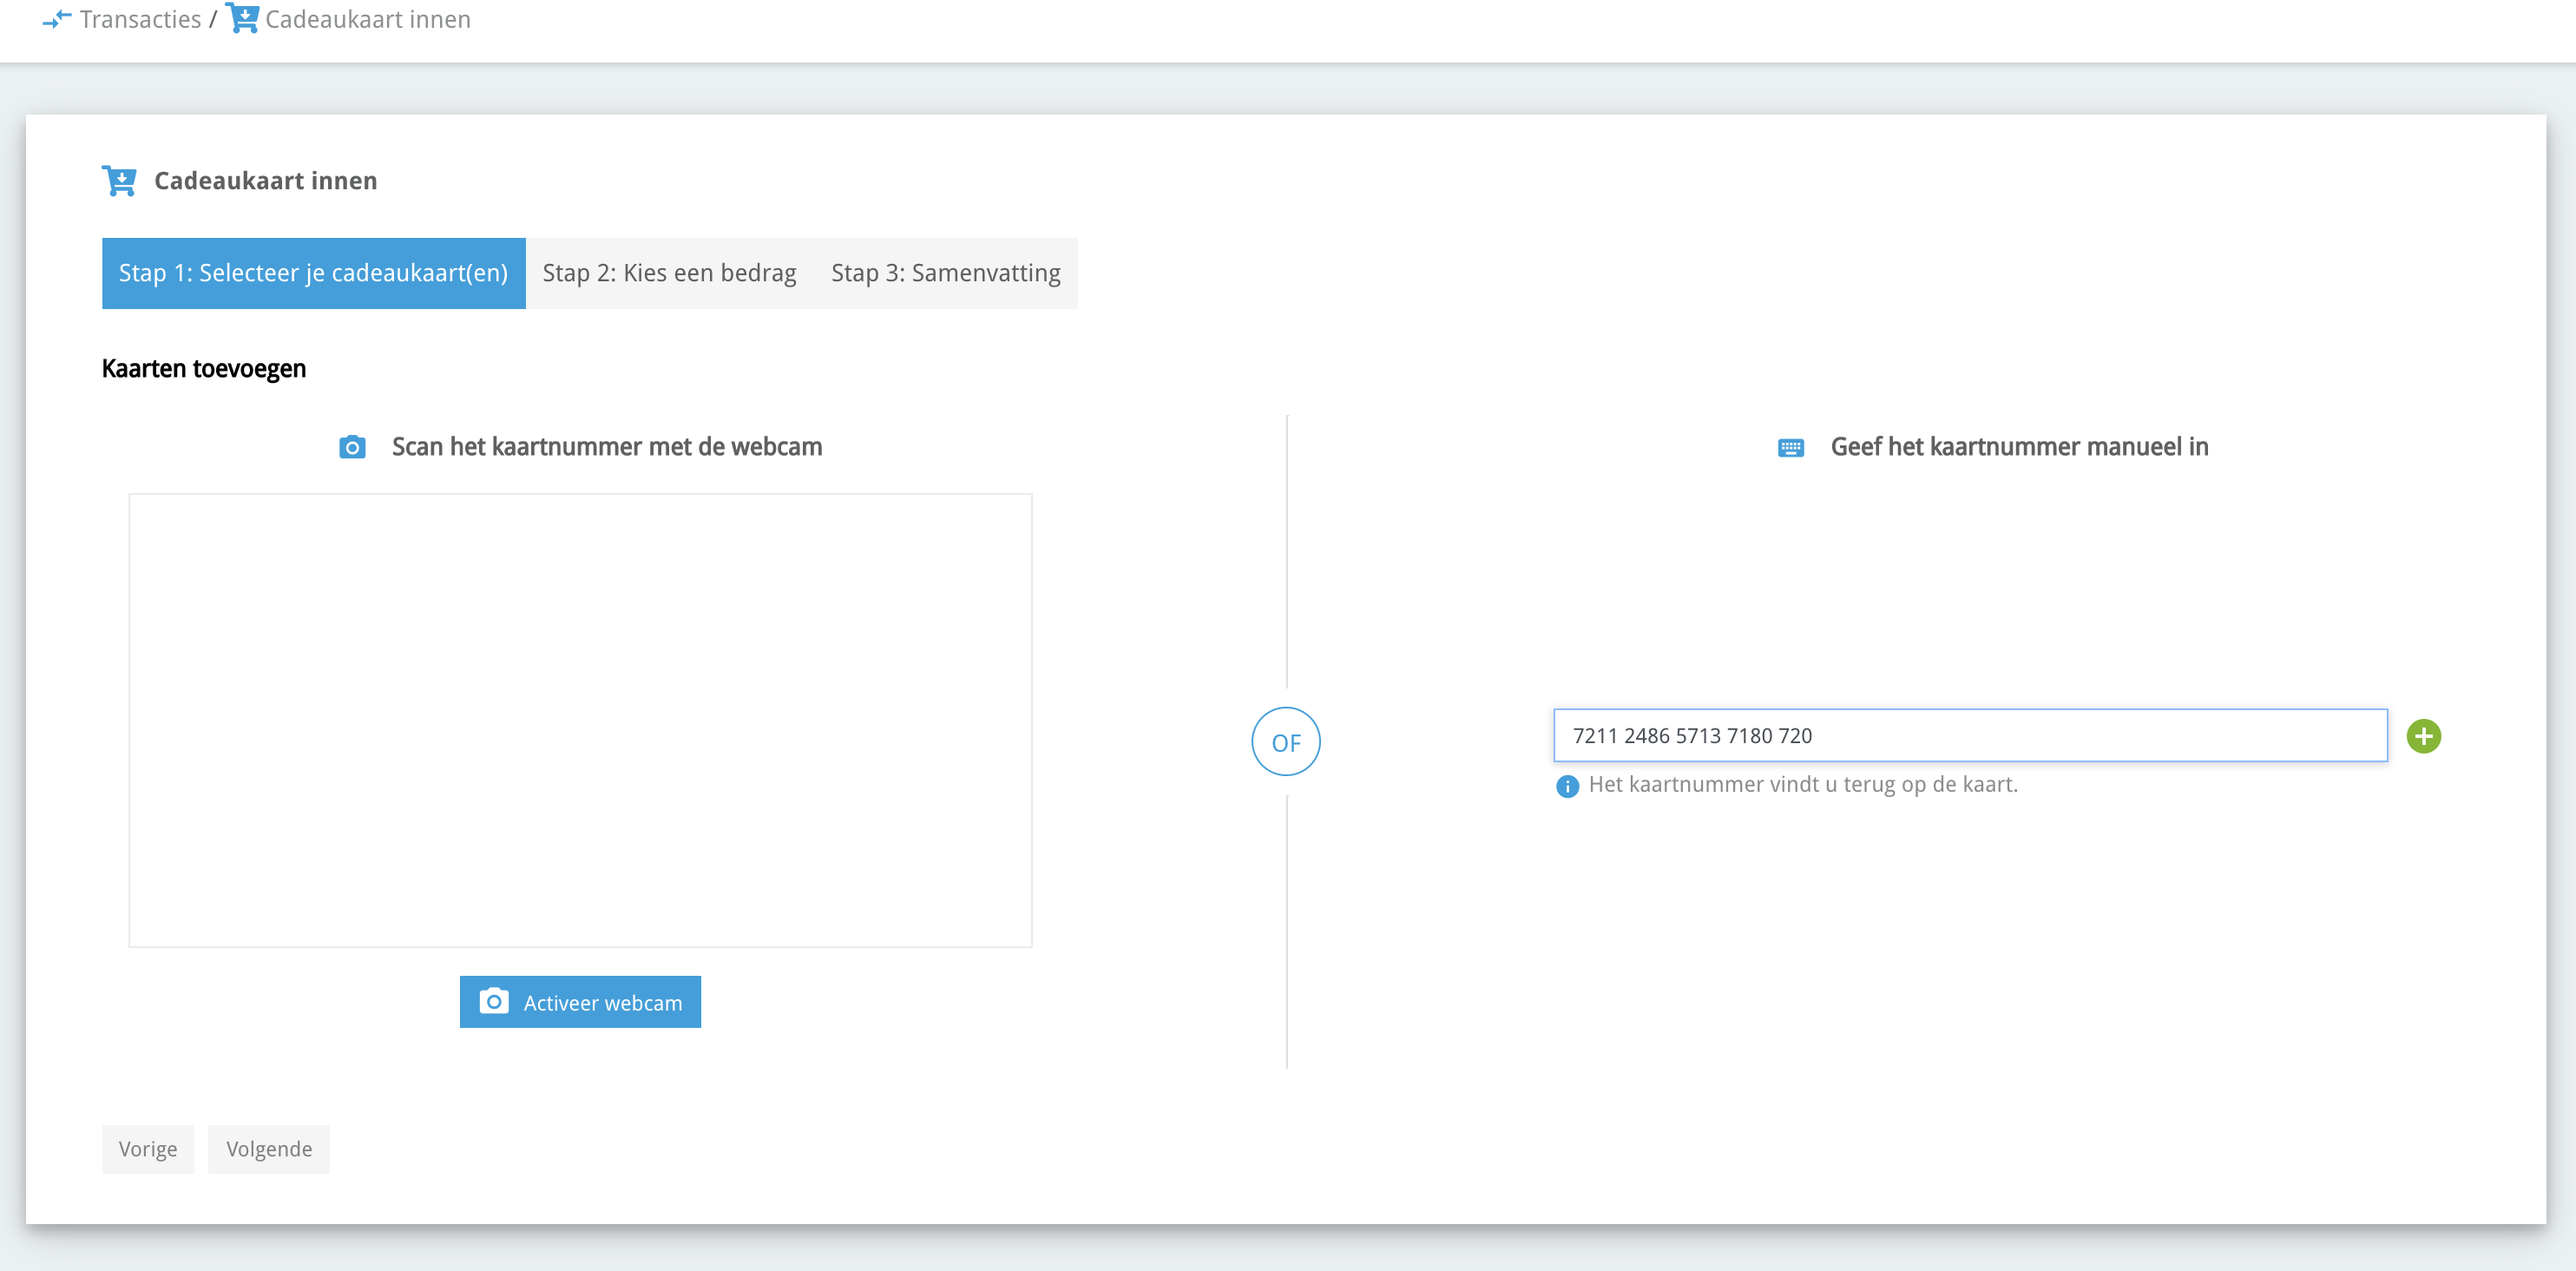The width and height of the screenshot is (2576, 1271).
Task: Click the empty webcam preview area
Action: click(580, 720)
